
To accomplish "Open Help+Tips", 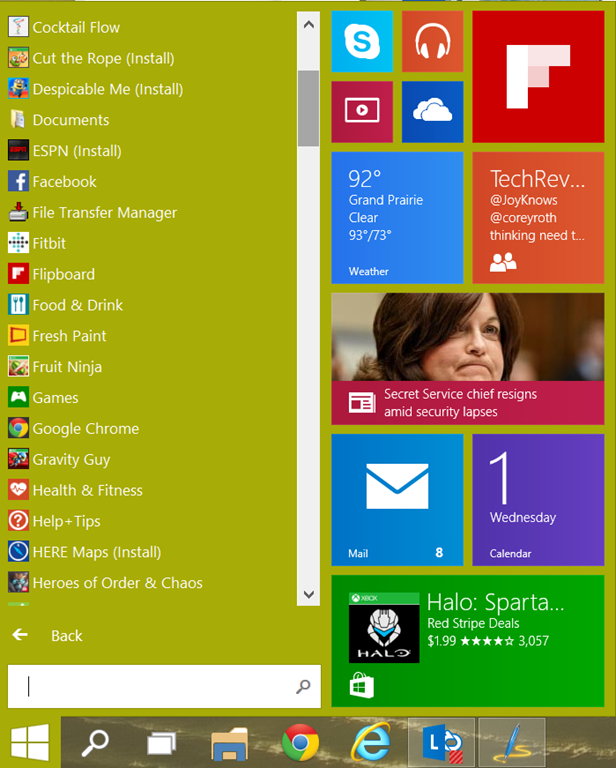I will (54, 521).
